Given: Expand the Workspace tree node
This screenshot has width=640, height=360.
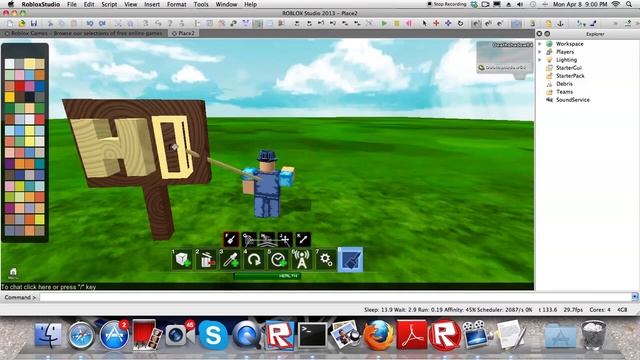Looking at the screenshot, I should pos(540,44).
